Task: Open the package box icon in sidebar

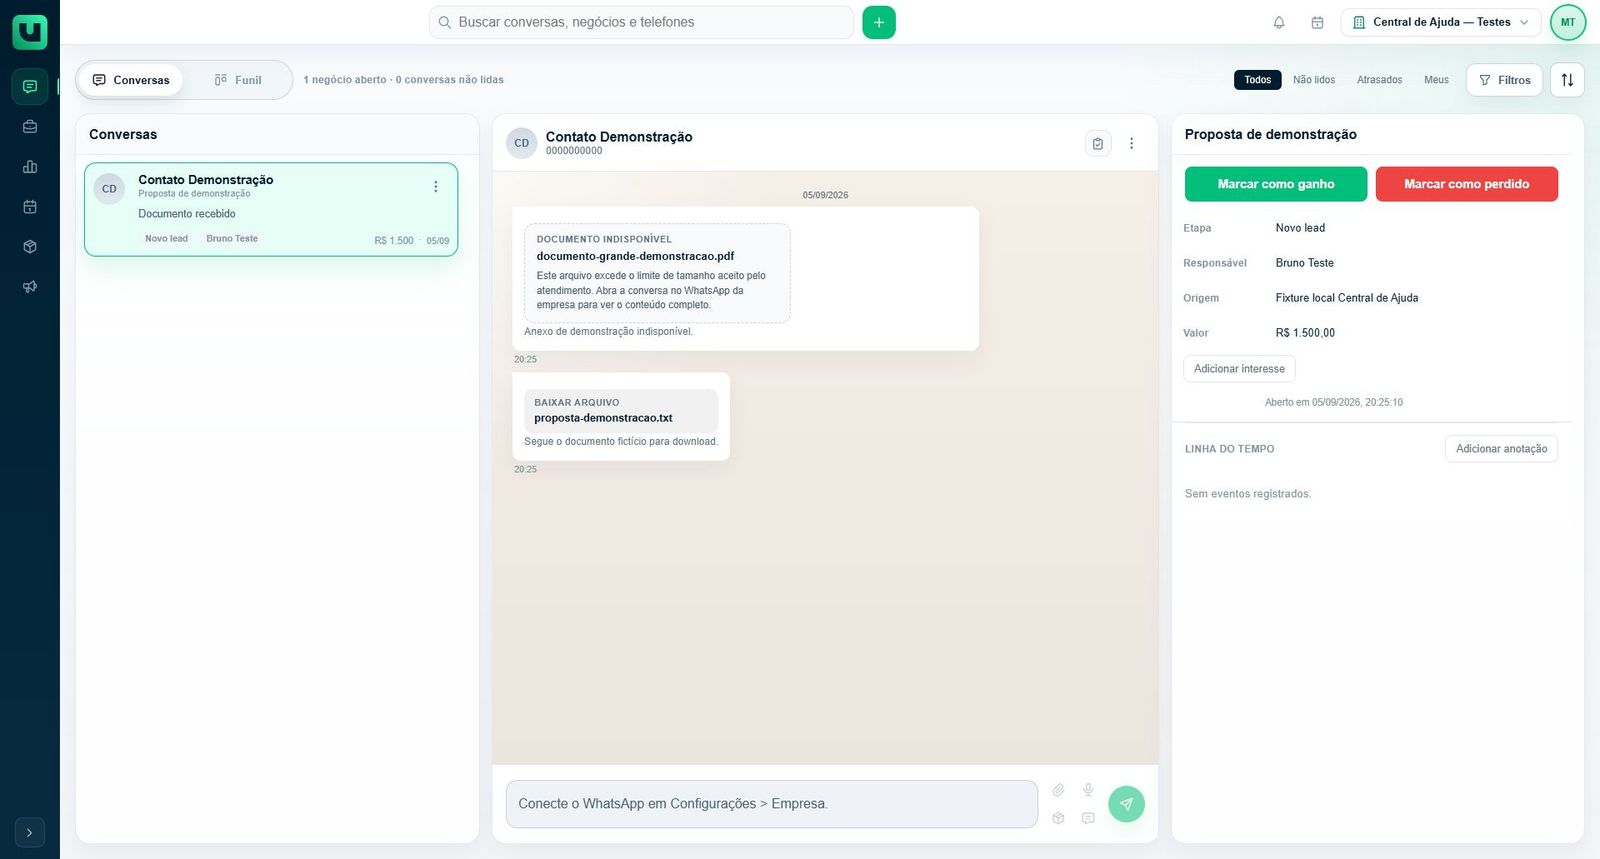Action: point(30,247)
